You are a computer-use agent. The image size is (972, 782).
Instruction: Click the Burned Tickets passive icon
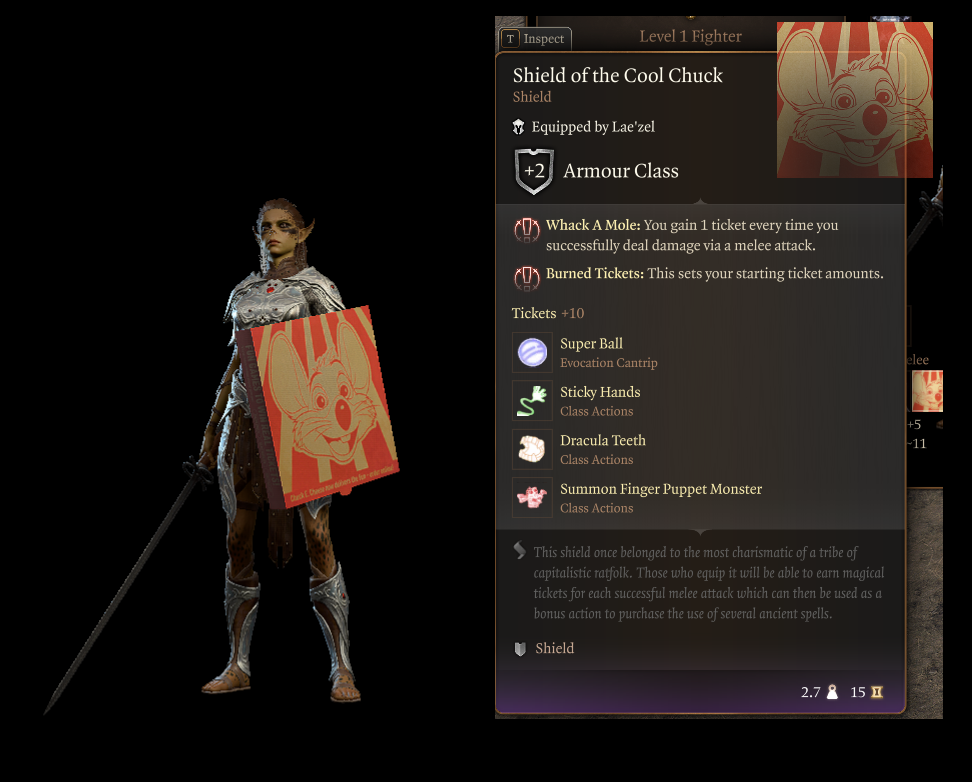pyautogui.click(x=526, y=278)
